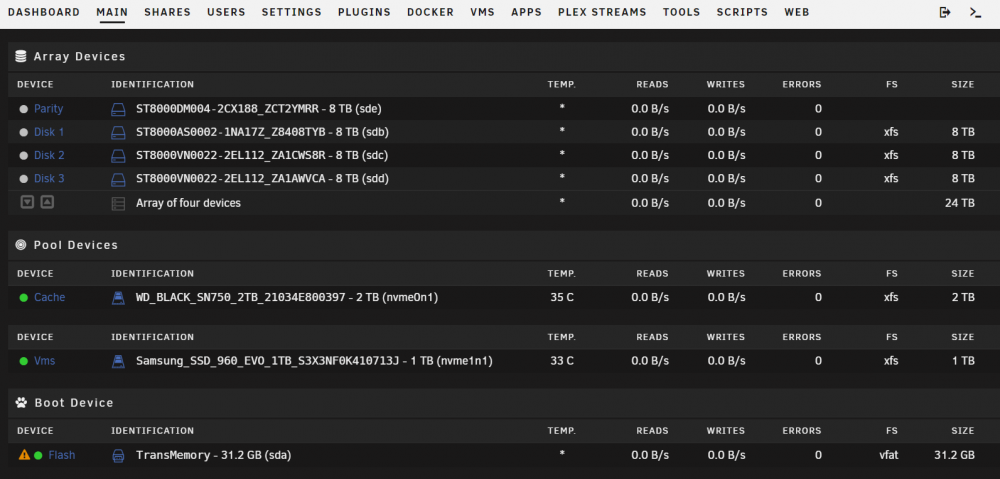Click the Pool Devices disc icon
1000x479 pixels.
21,245
